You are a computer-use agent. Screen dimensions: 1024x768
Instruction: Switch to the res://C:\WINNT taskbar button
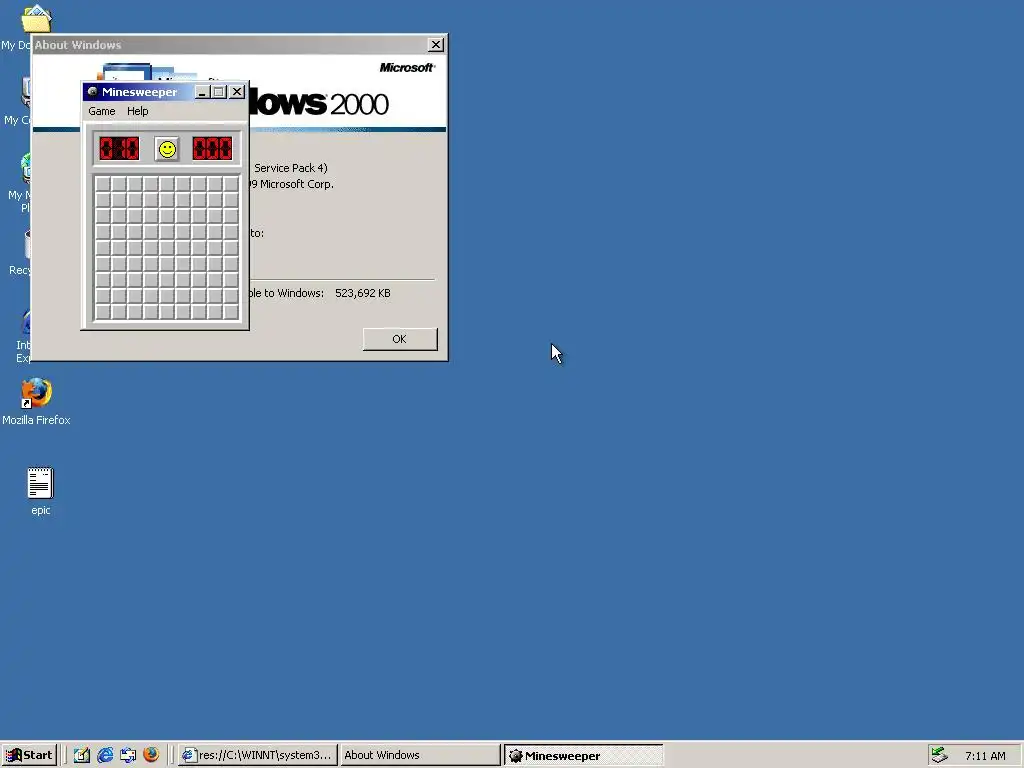click(259, 755)
